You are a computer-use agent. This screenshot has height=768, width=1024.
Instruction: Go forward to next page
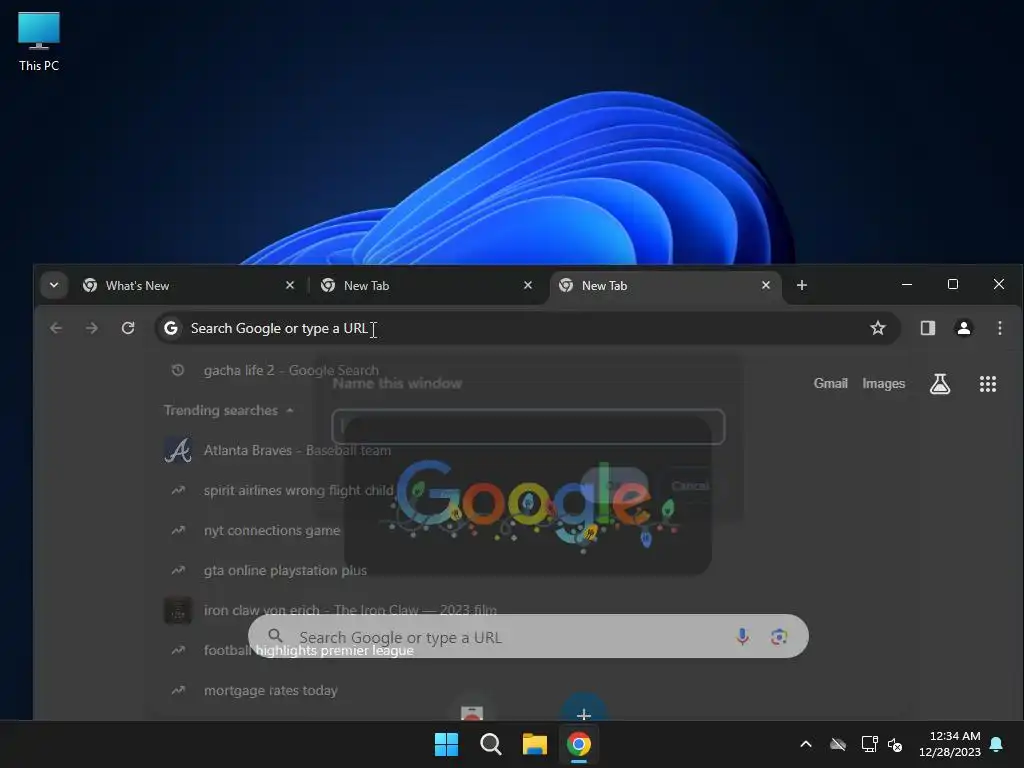(92, 328)
